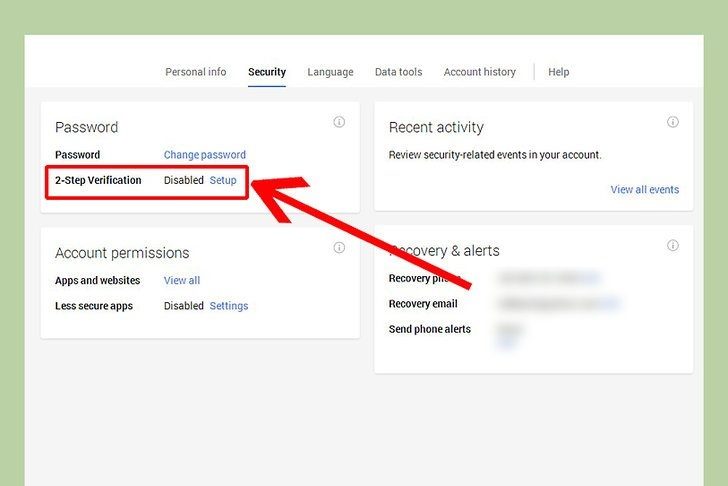
Task: Open the View all events link
Action: pos(644,190)
